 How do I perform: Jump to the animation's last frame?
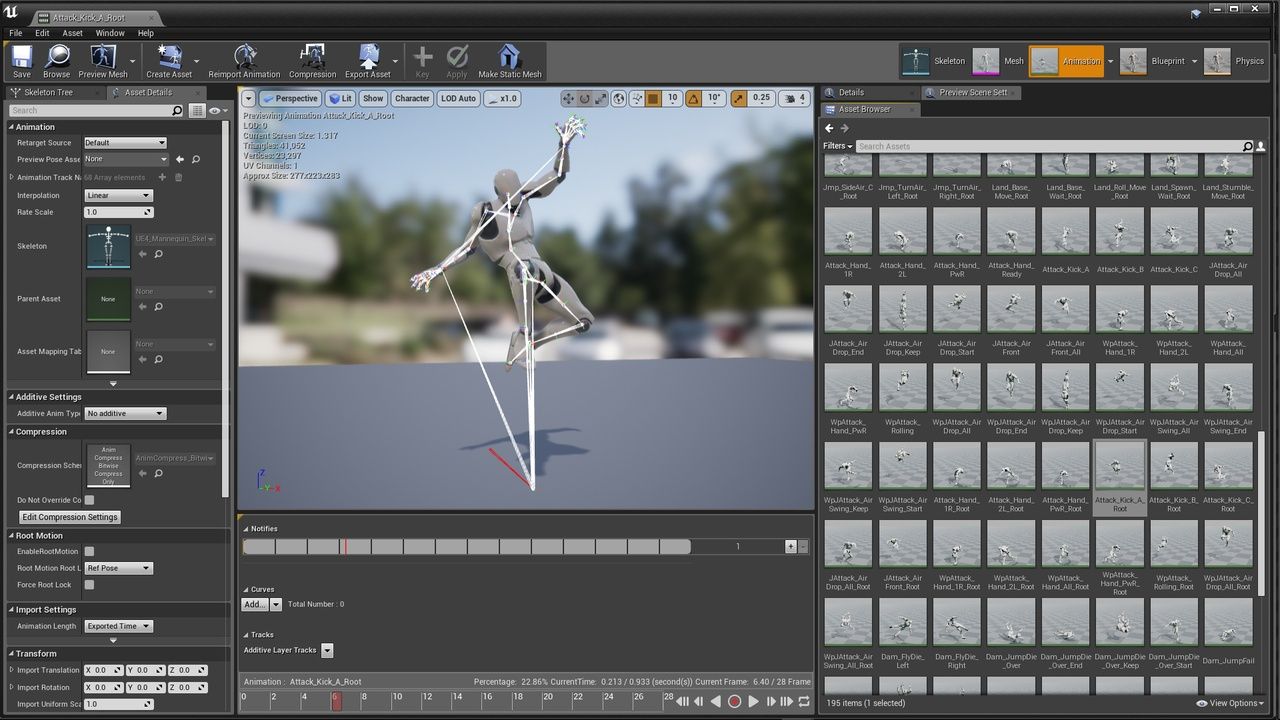pos(787,702)
